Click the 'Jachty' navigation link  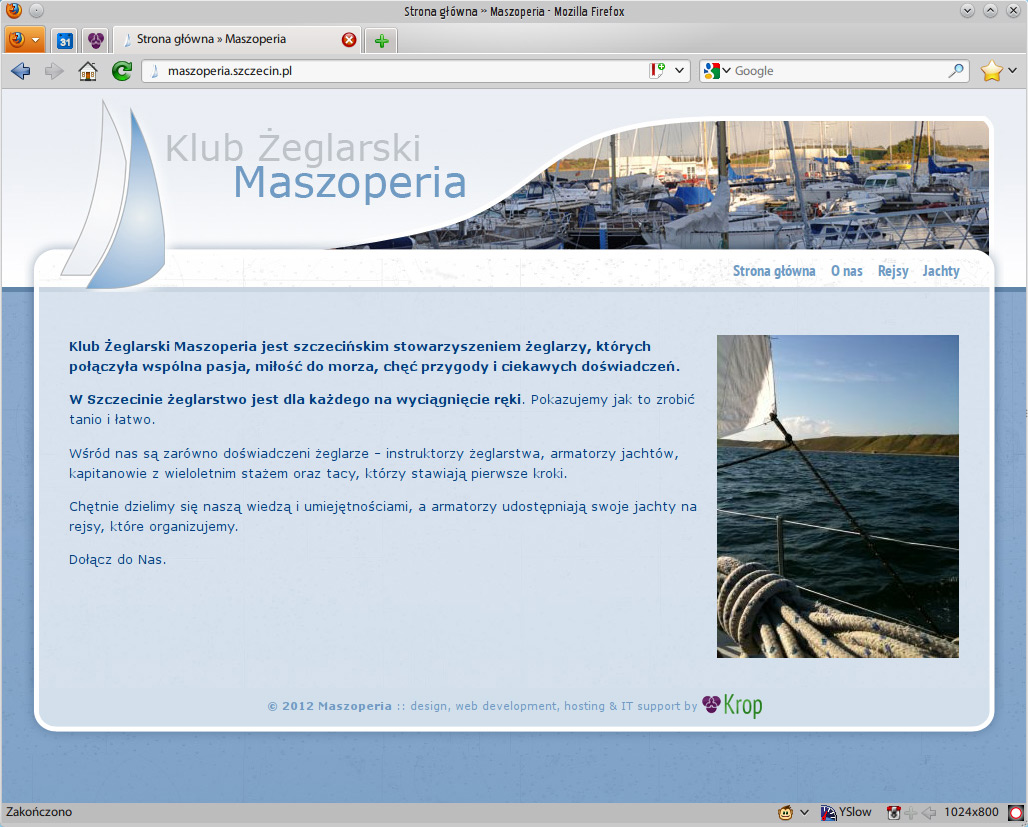point(940,271)
